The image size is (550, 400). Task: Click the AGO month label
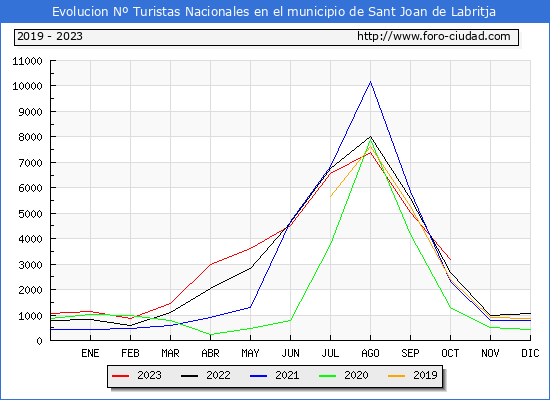click(370, 353)
